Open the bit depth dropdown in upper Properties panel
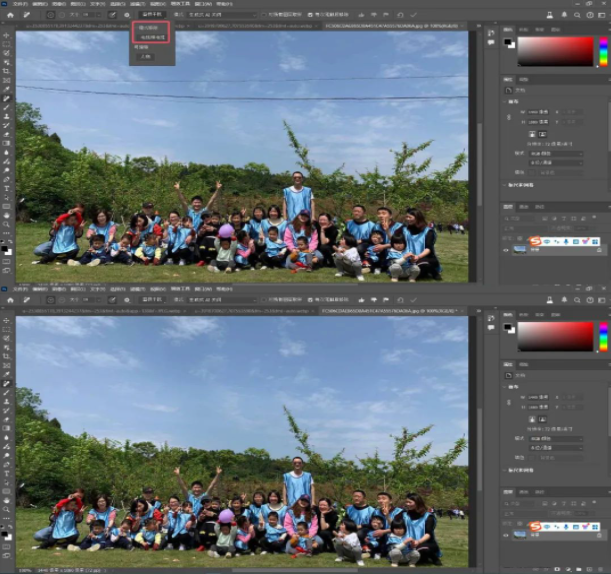The height and width of the screenshot is (574, 611). [555, 162]
